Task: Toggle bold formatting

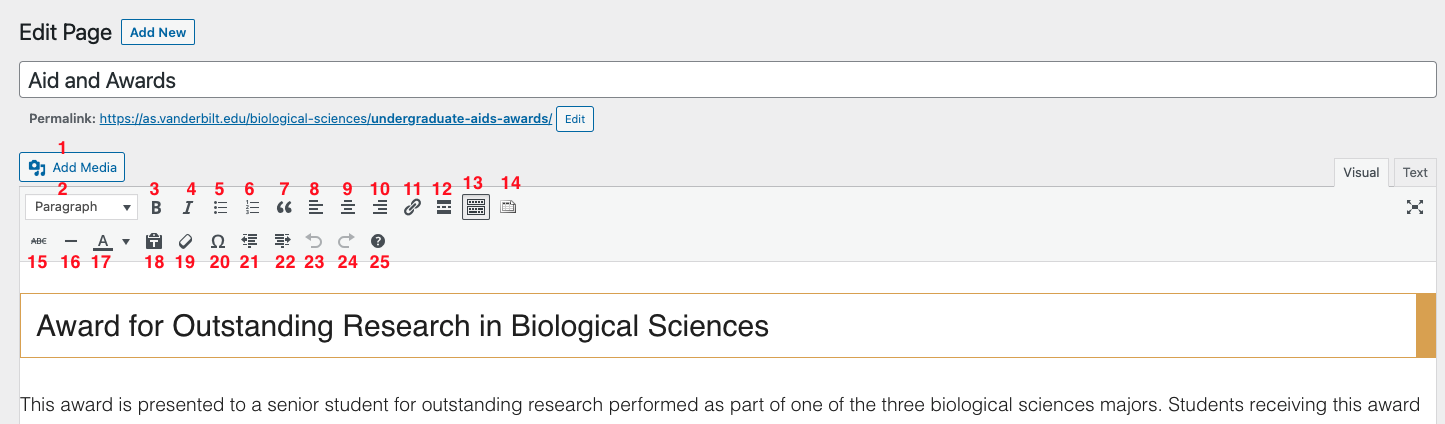Action: [156, 208]
